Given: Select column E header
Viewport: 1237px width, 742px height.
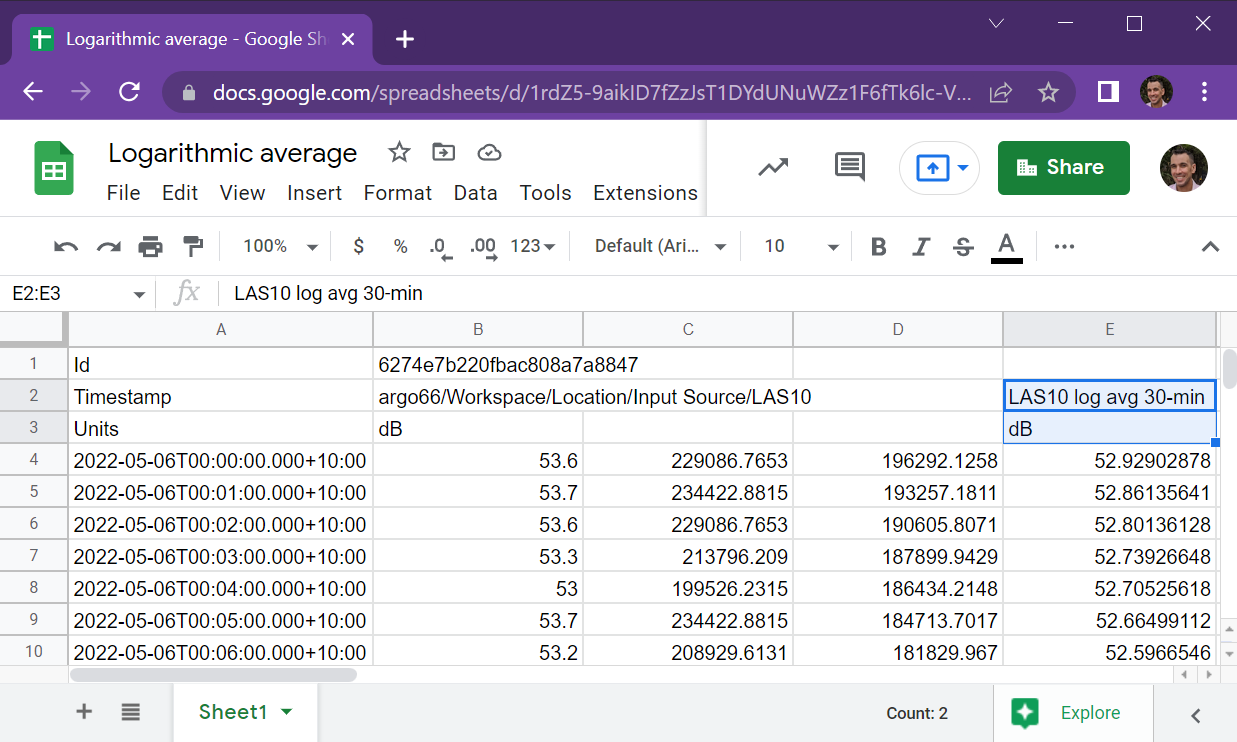Looking at the screenshot, I should (x=1109, y=329).
